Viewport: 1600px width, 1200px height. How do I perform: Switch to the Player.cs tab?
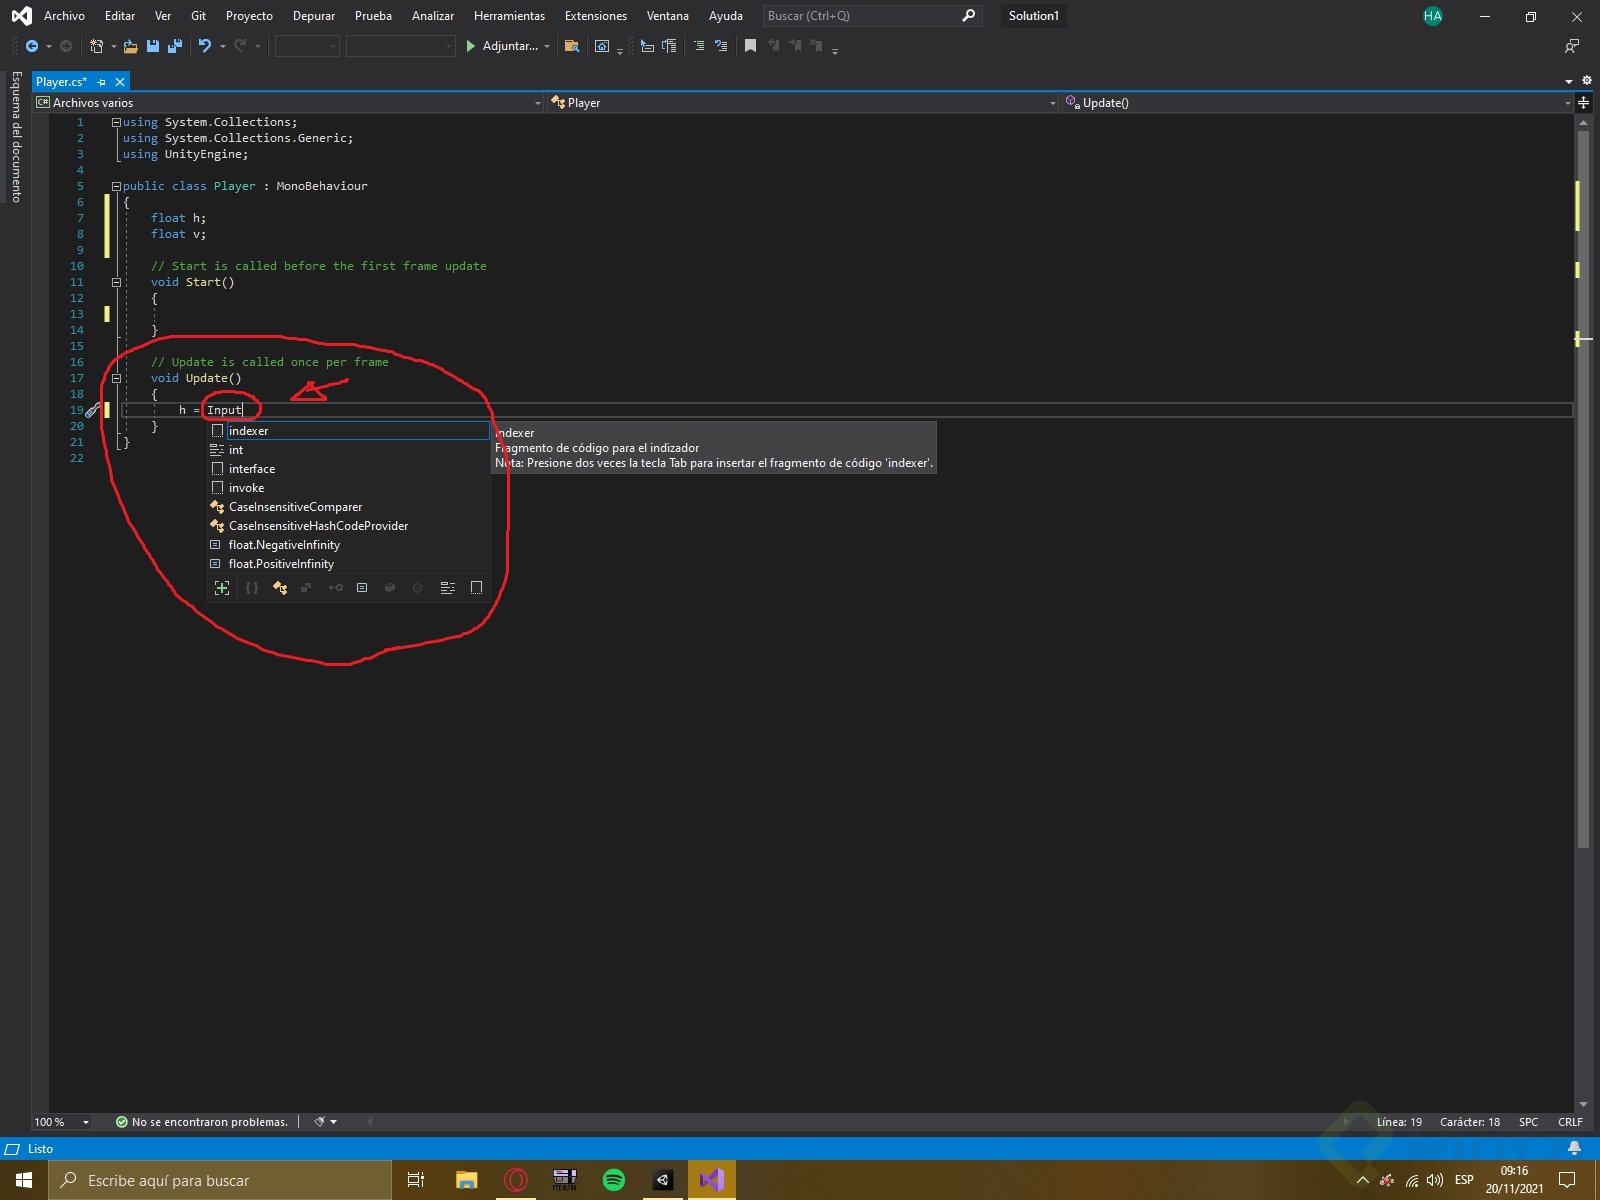62,82
